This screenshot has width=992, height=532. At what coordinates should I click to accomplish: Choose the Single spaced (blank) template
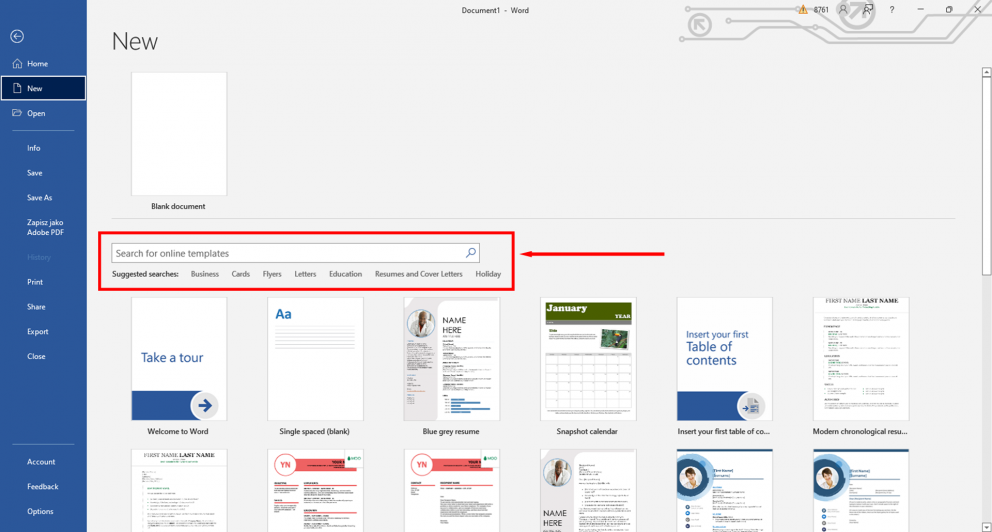point(315,367)
